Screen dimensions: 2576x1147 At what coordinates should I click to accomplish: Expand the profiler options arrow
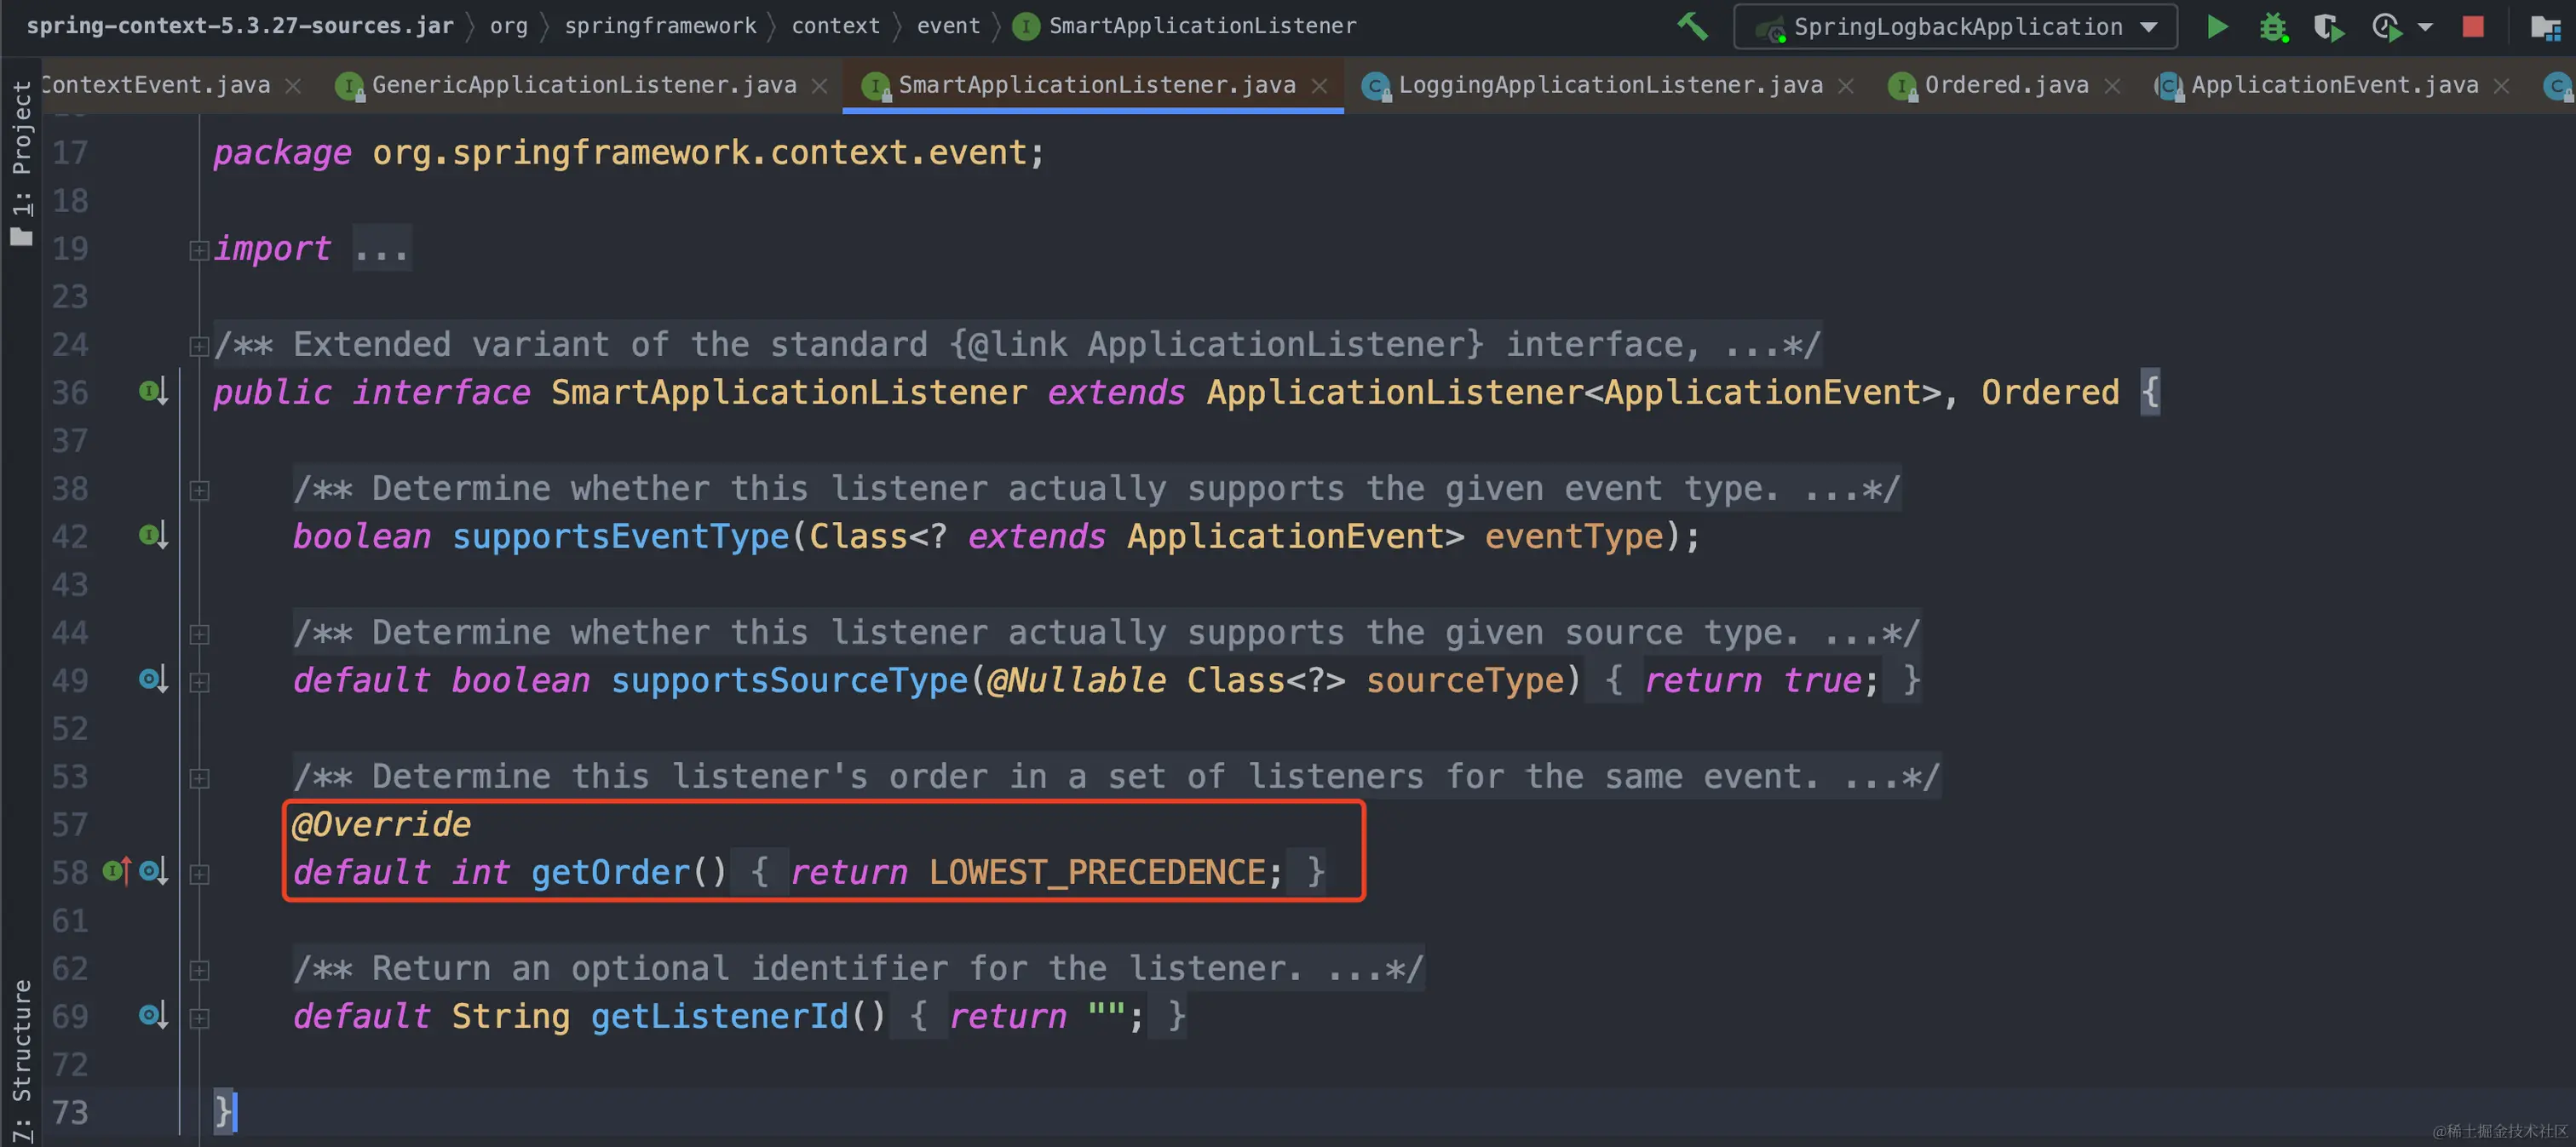pyautogui.click(x=2425, y=27)
